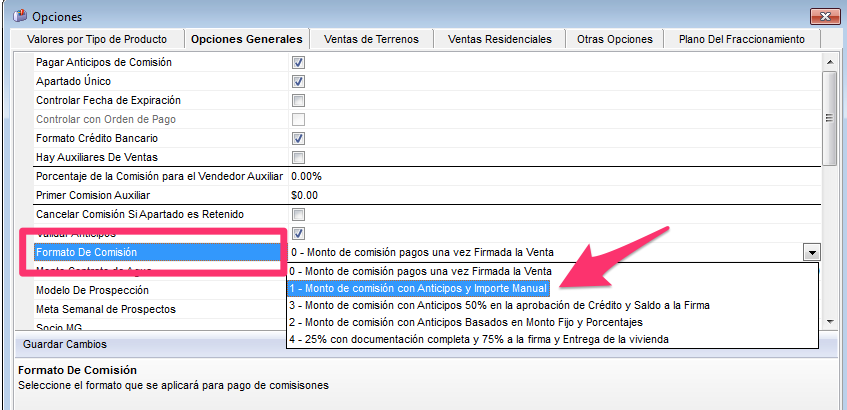This screenshot has height=410, width=847.
Task: Choose option 0 pagos una vez Firmada
Action: (420, 271)
